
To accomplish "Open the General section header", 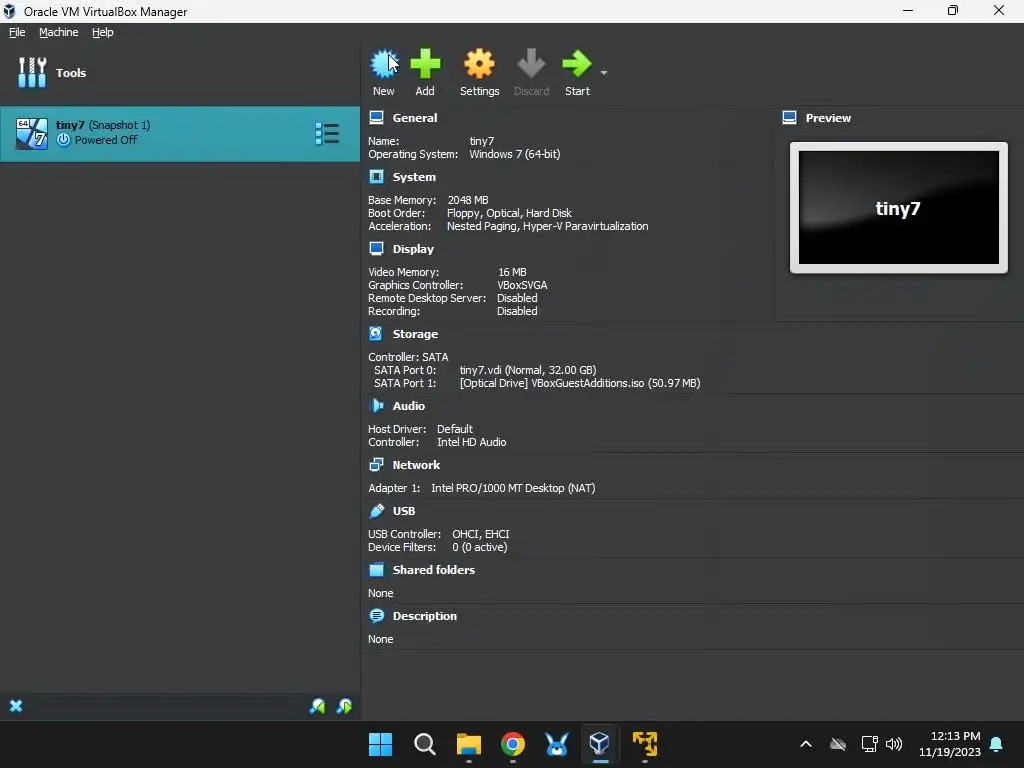I will tap(415, 118).
